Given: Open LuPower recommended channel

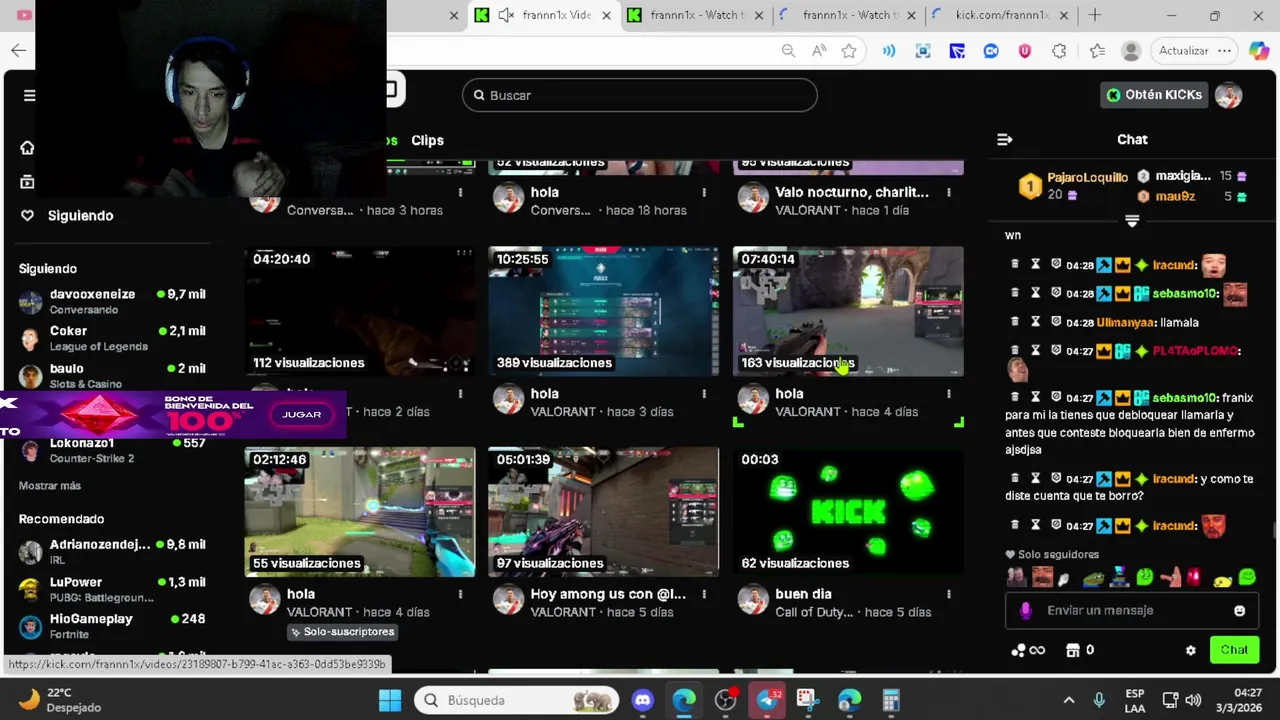Looking at the screenshot, I should tap(112, 589).
